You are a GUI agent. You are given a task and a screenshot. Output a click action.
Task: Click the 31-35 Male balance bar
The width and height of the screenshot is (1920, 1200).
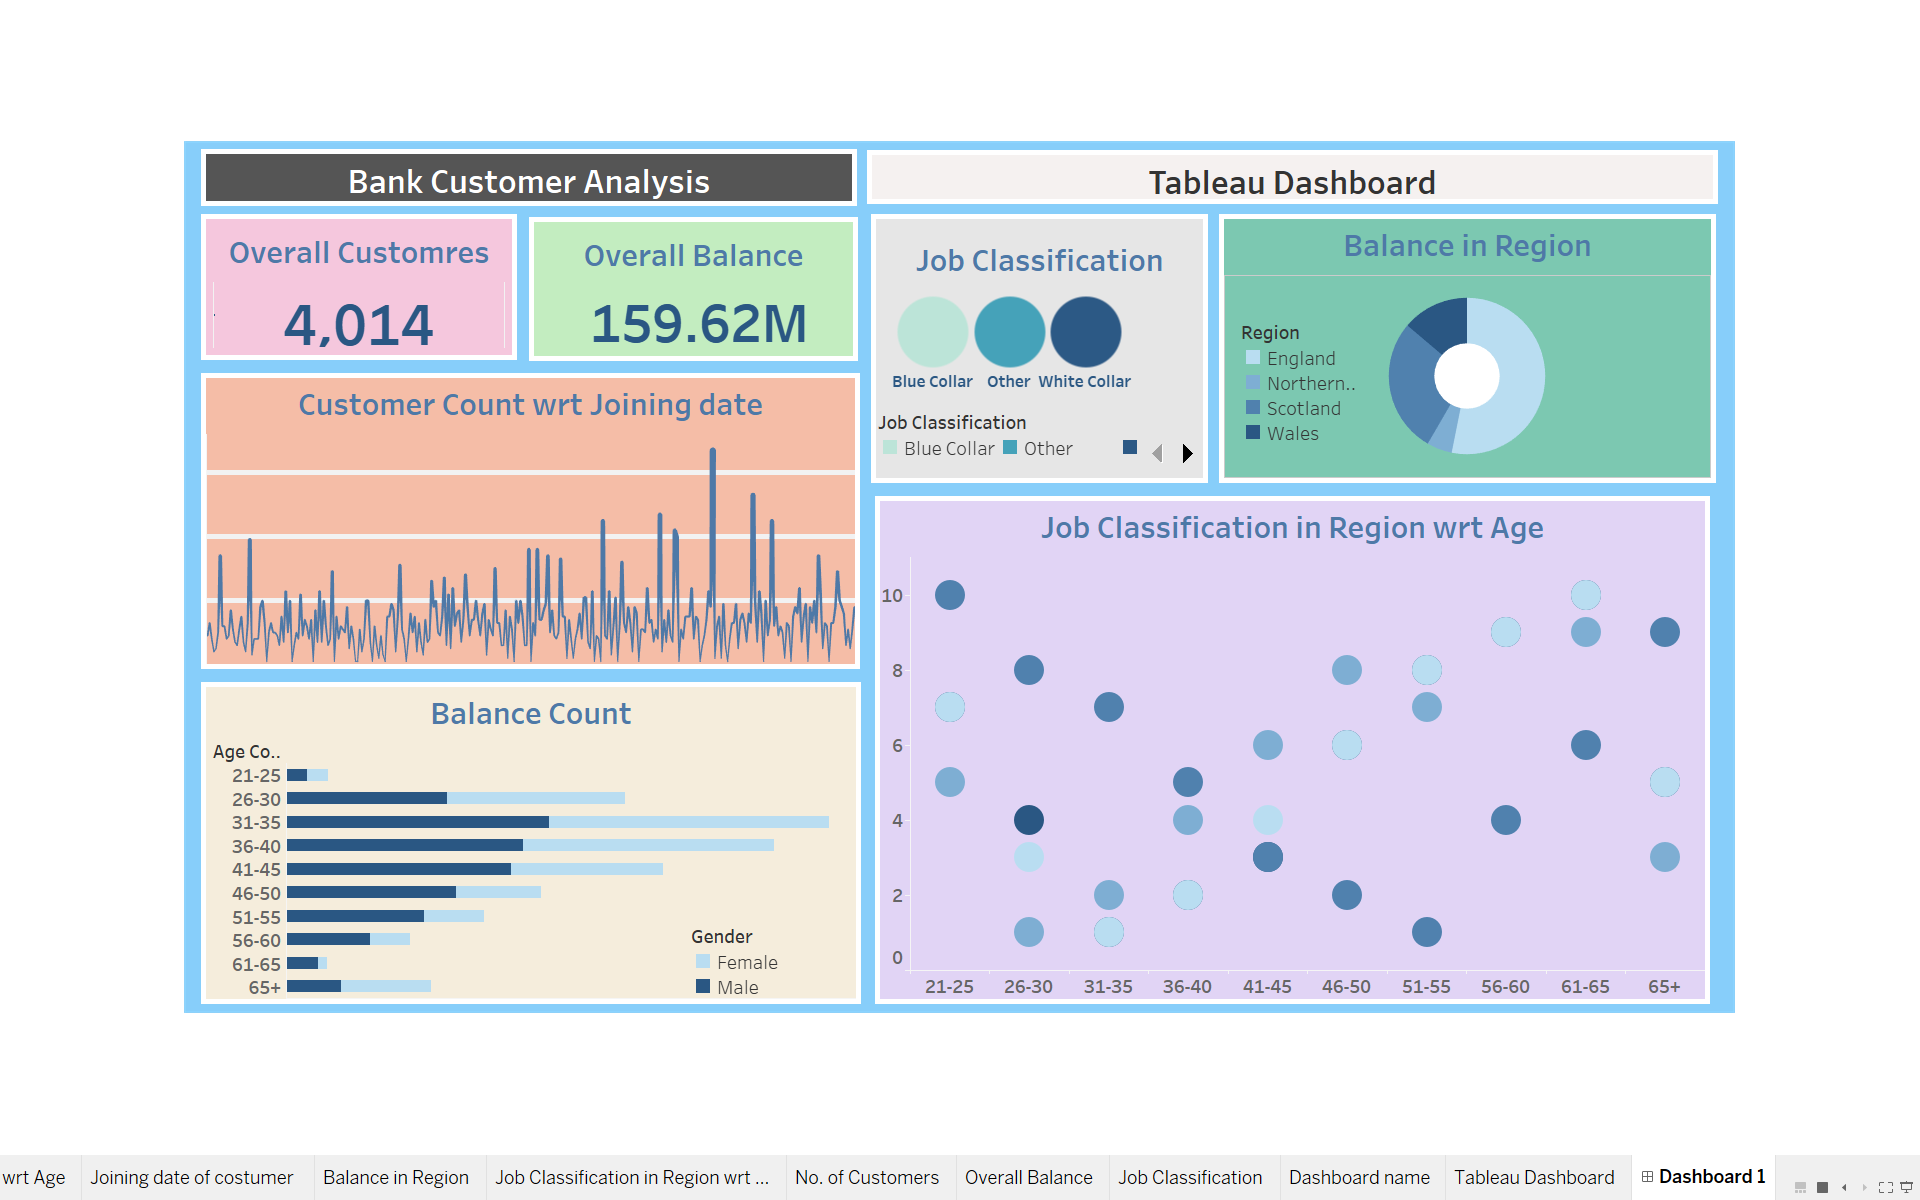[x=417, y=822]
